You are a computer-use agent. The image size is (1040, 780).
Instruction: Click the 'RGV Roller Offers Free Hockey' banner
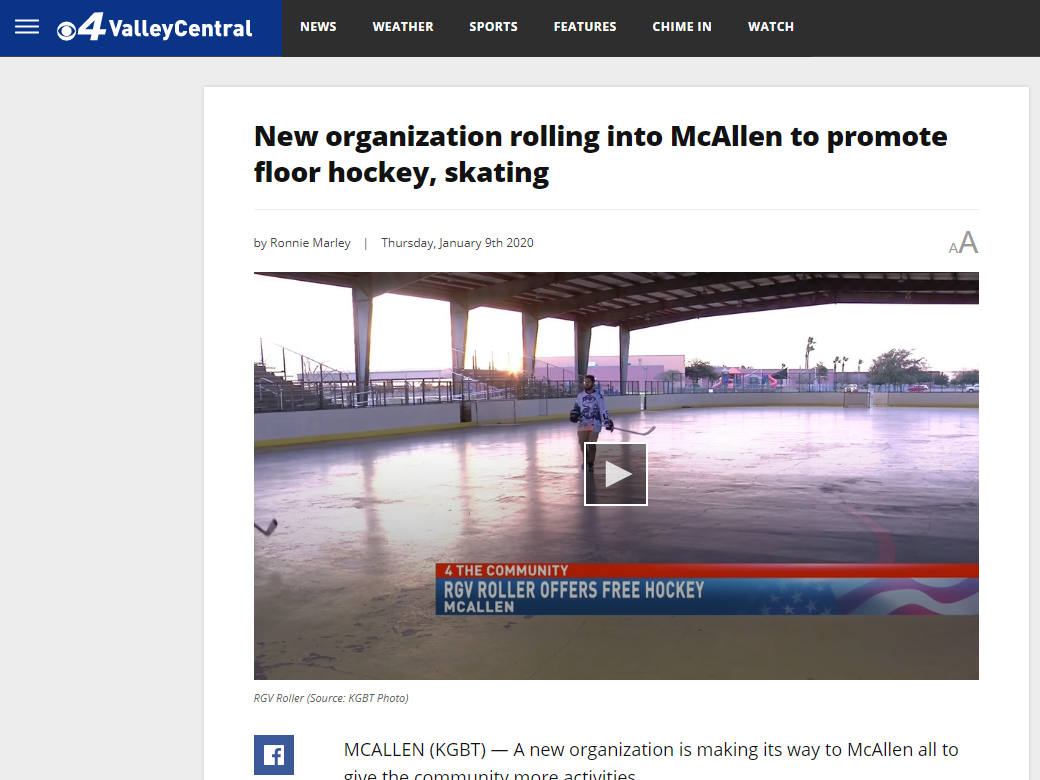coord(574,590)
